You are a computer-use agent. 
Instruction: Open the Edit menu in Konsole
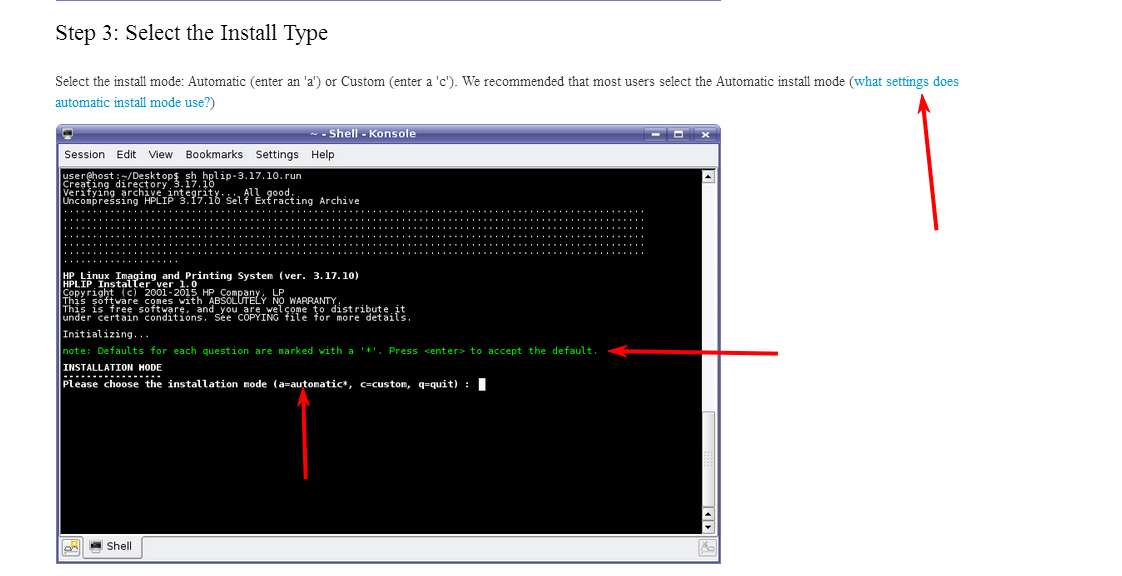pos(126,155)
